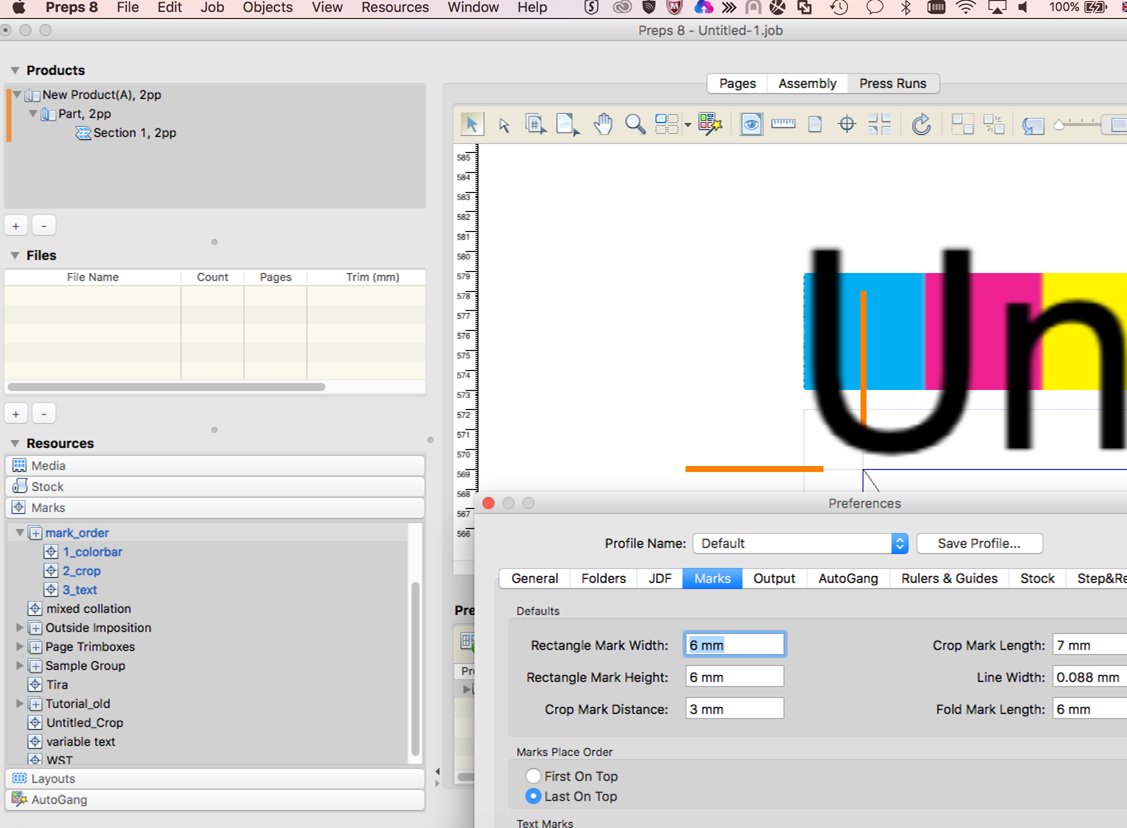Click the crosshair target icon in toolbar
Viewport: 1127px width, 828px height.
click(x=847, y=124)
